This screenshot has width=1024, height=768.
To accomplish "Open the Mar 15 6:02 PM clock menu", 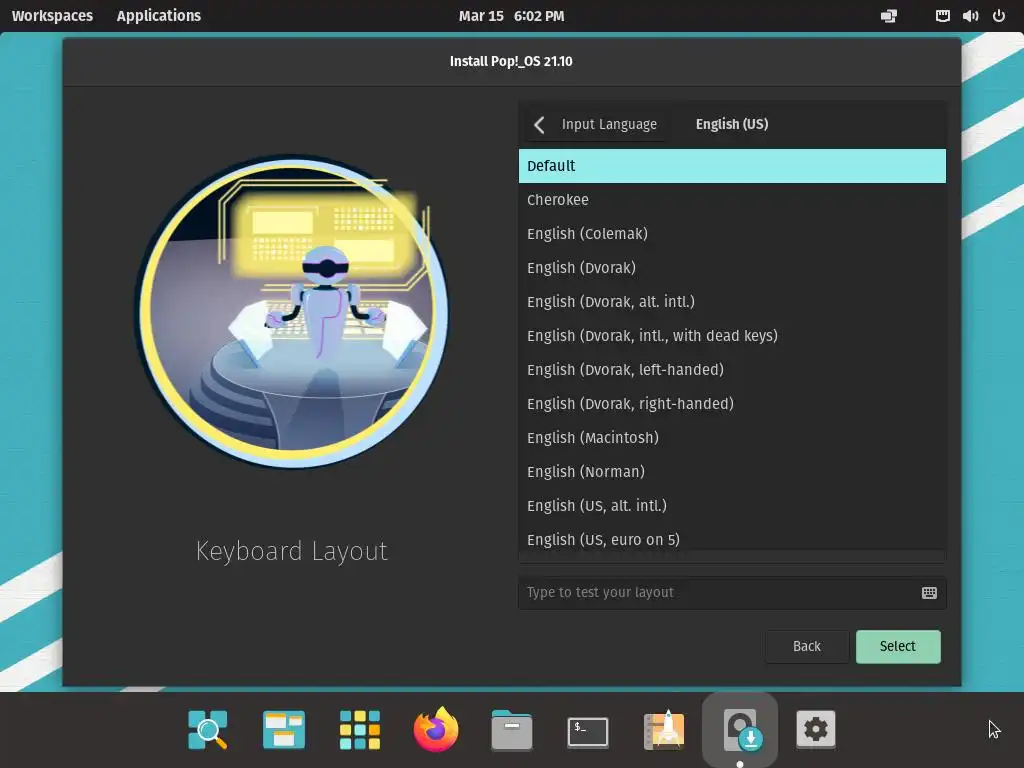I will tap(511, 16).
